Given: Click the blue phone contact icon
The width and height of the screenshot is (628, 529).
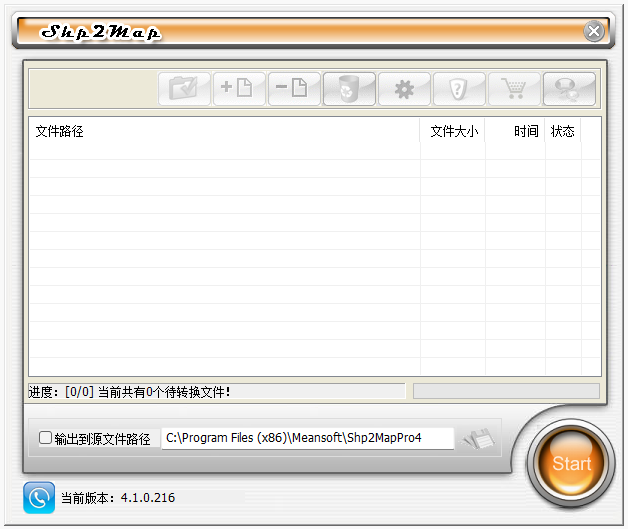Looking at the screenshot, I should click(39, 497).
